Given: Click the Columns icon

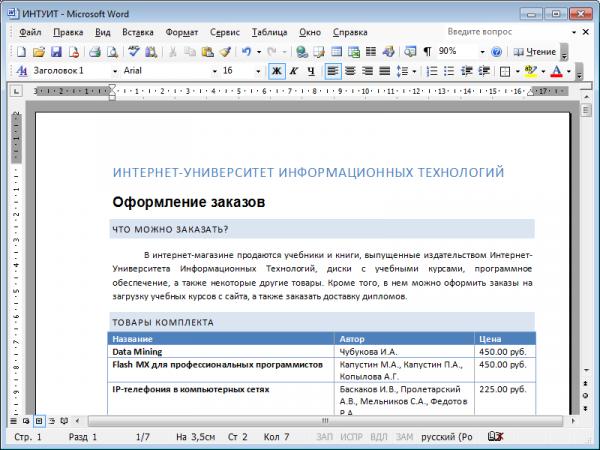Looking at the screenshot, I should click(371, 52).
